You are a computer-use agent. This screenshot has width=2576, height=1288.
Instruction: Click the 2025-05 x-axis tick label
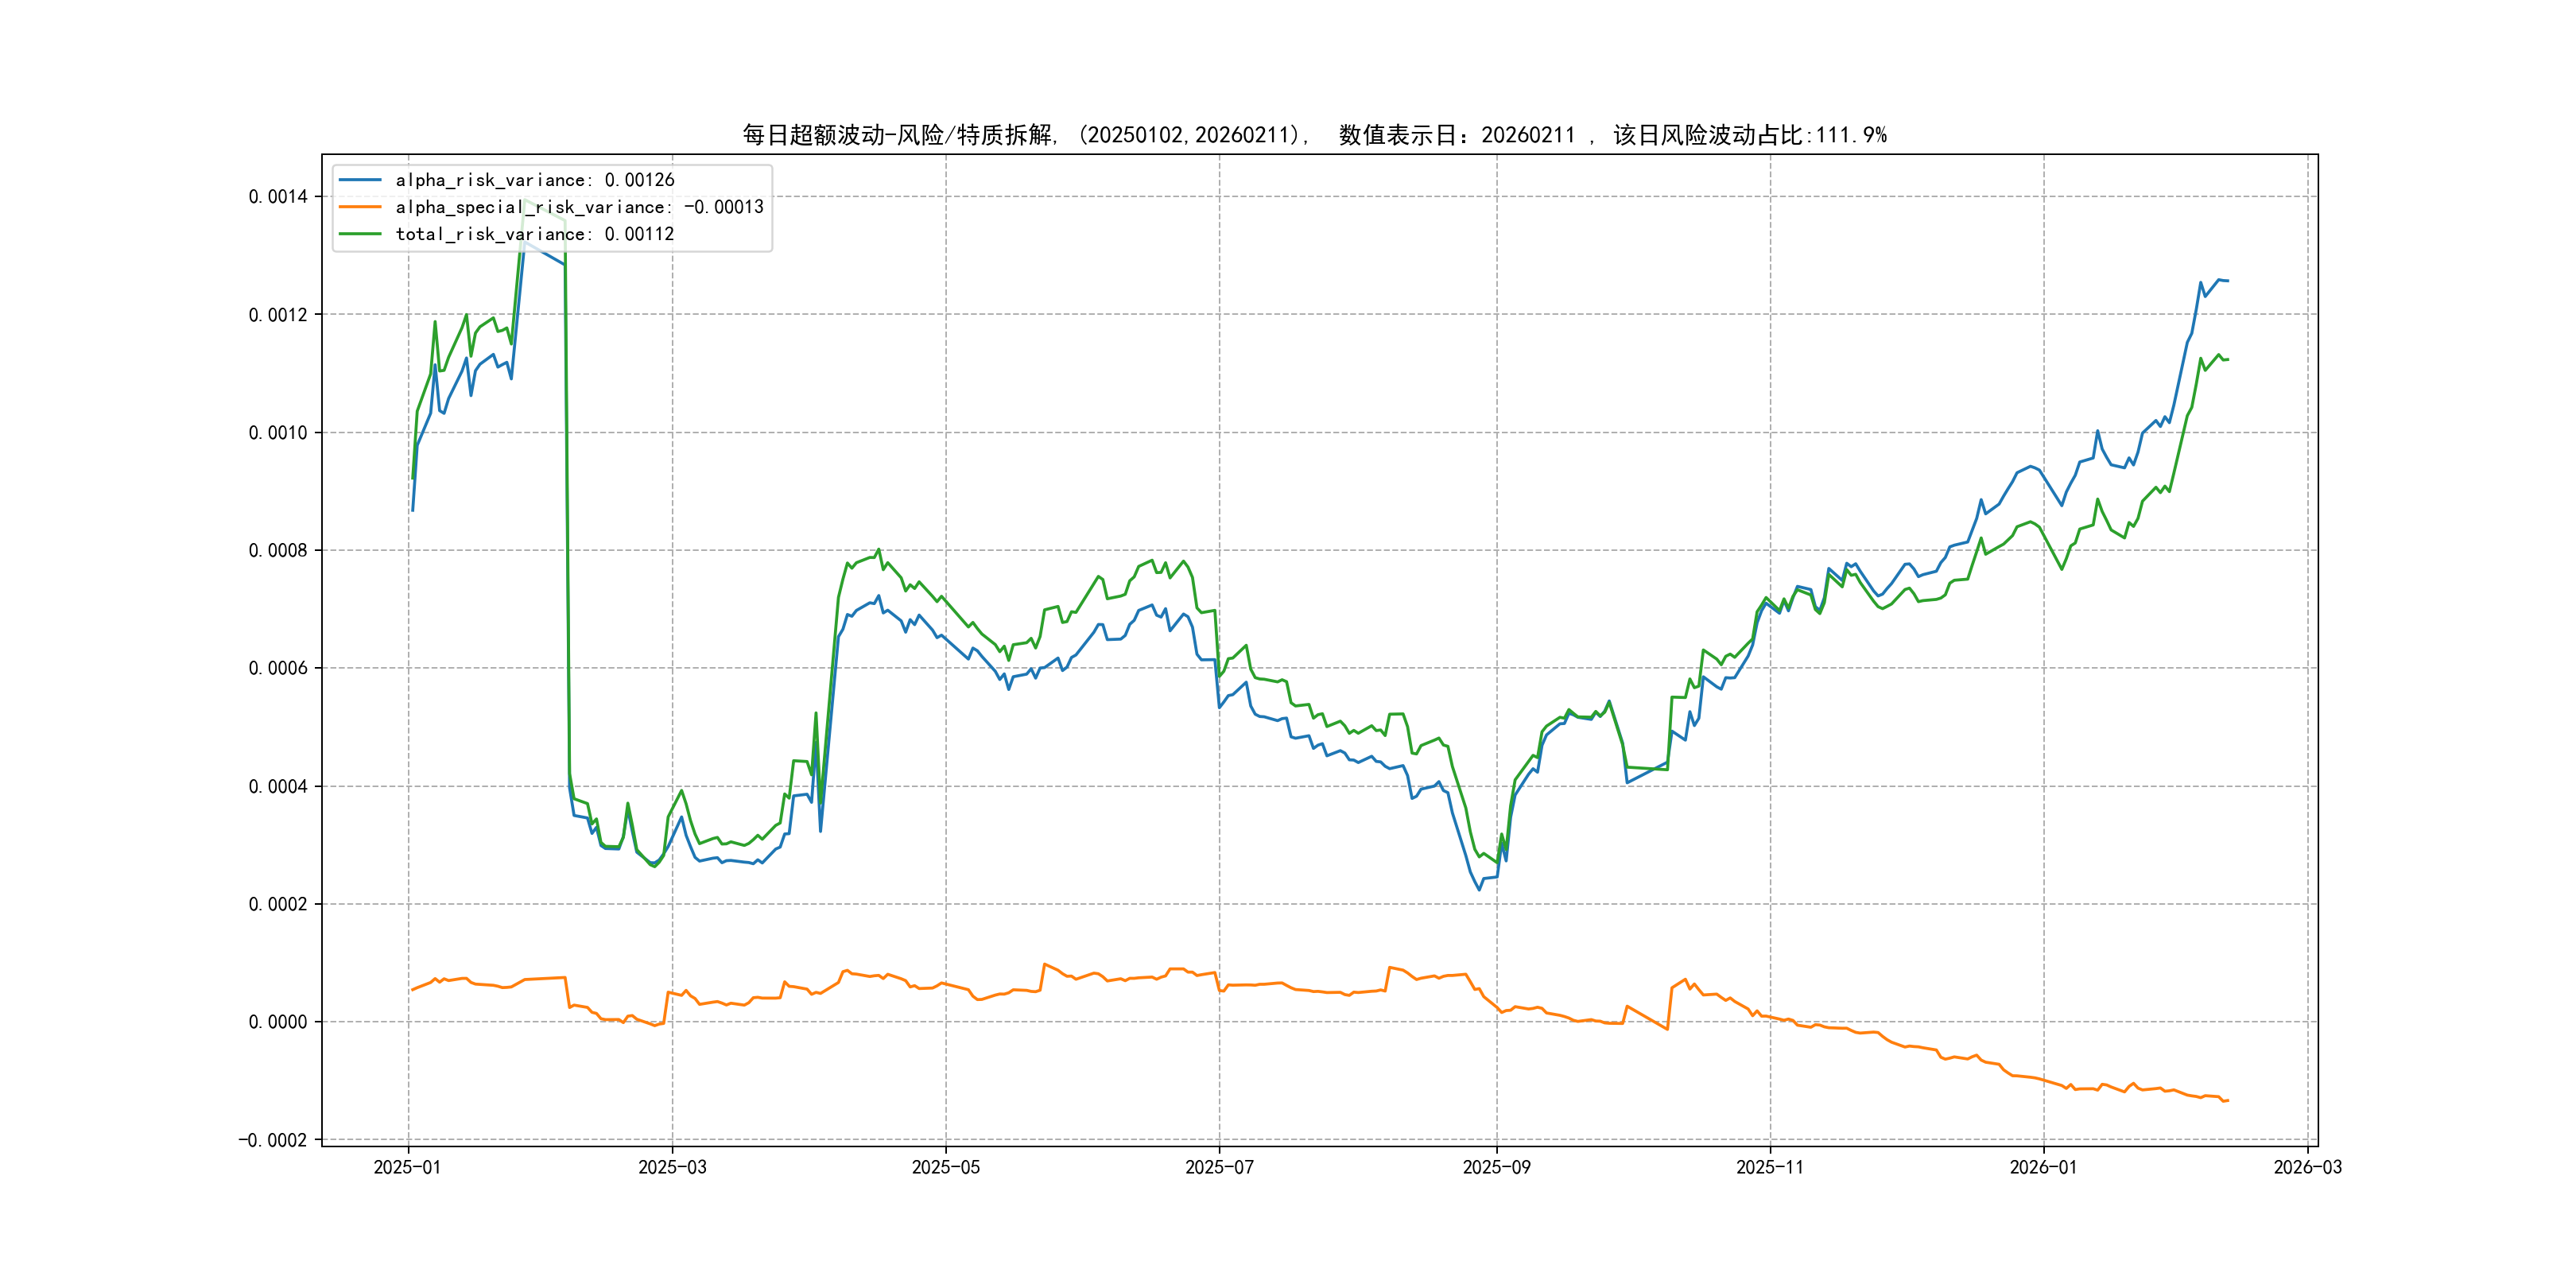(945, 1167)
